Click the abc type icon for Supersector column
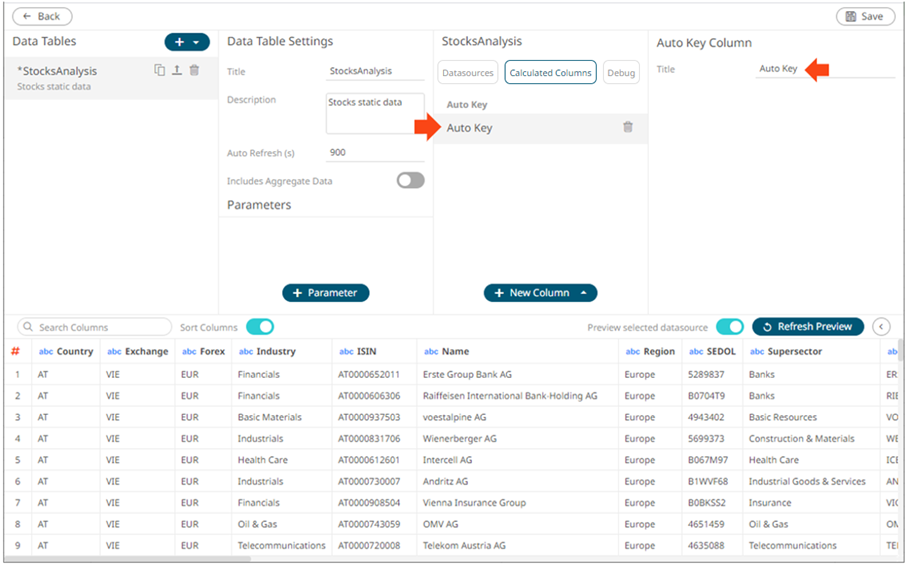Screen dimensions: 907x566 coord(757,352)
